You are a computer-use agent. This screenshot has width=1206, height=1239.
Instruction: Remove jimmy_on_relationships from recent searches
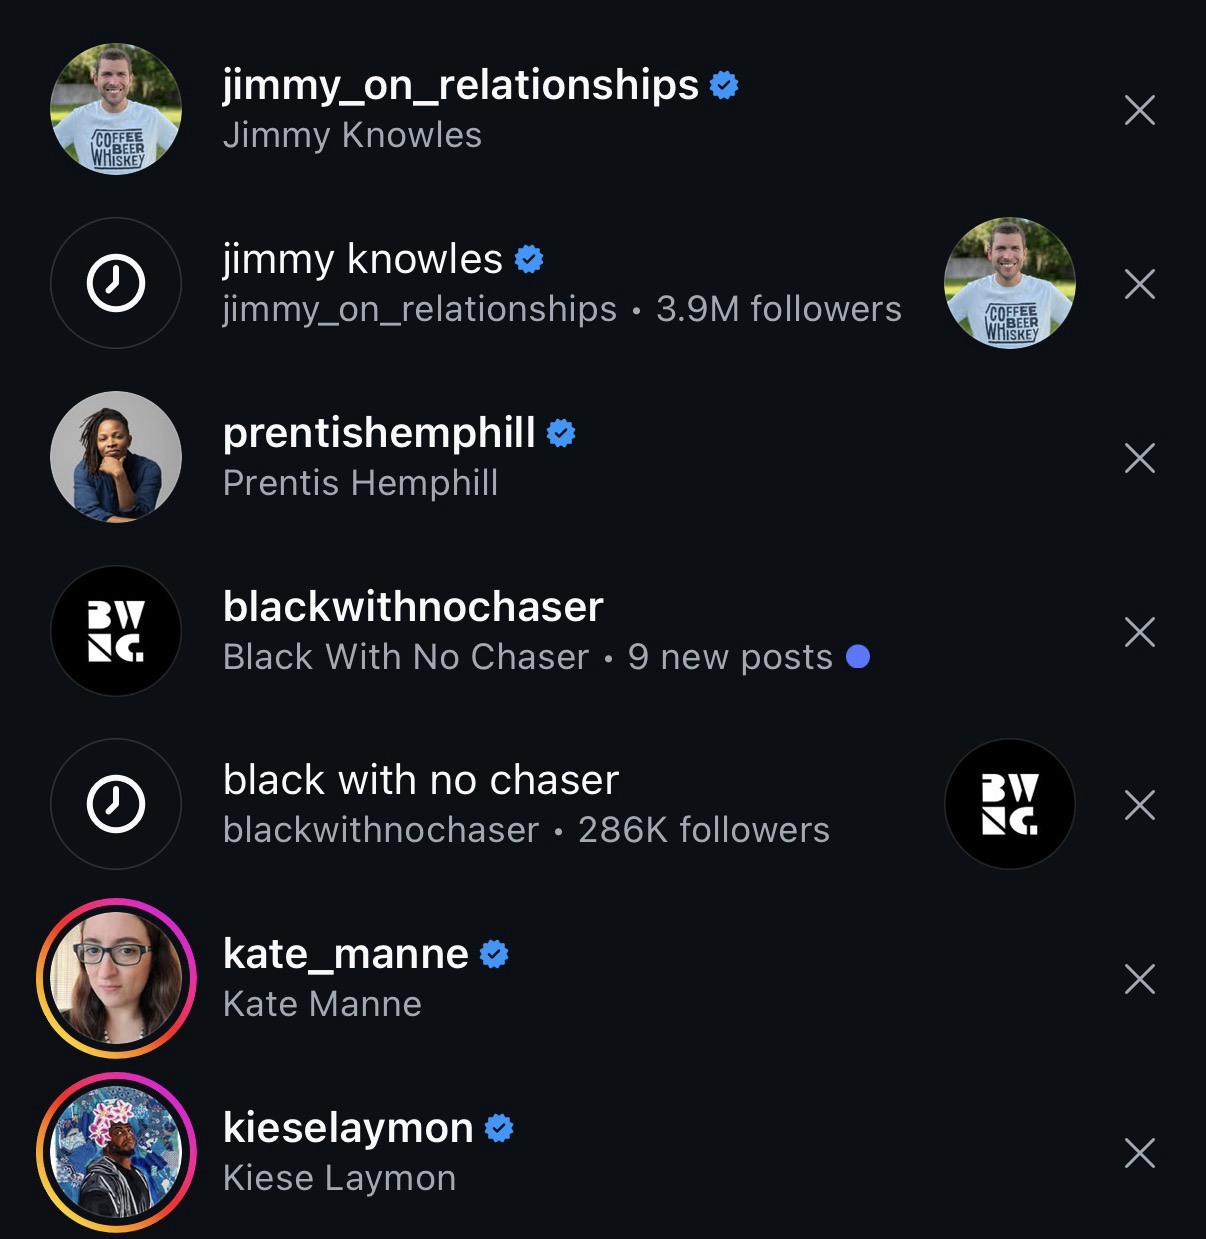(1139, 110)
